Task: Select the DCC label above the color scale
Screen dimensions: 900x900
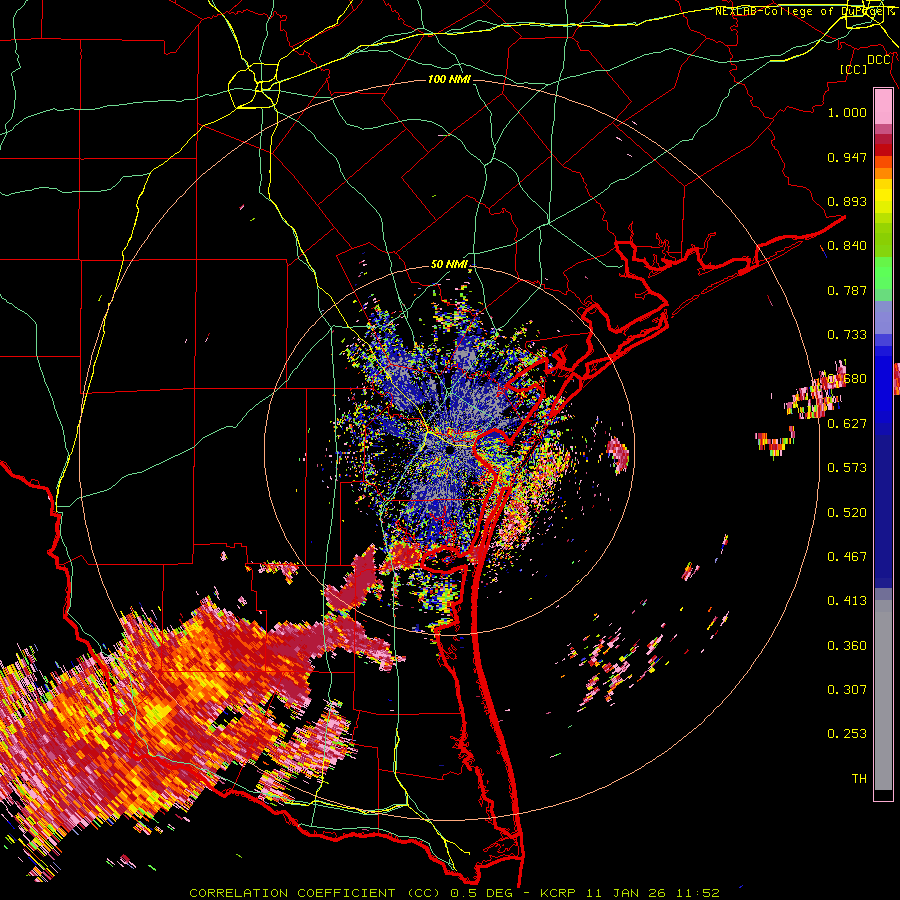Action: coord(878,60)
